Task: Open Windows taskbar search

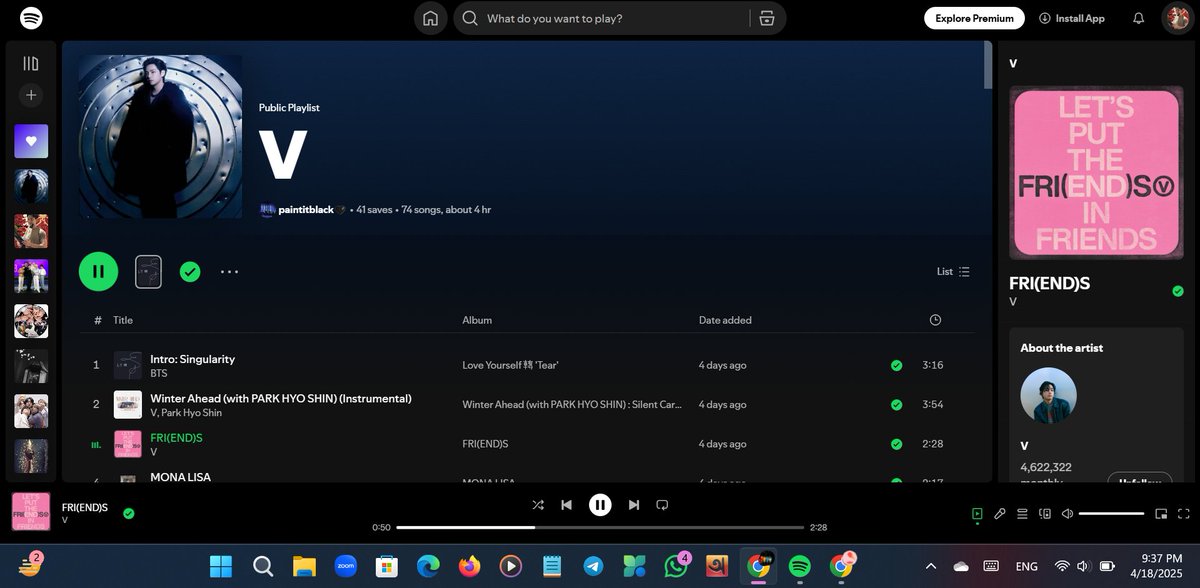Action: [263, 566]
